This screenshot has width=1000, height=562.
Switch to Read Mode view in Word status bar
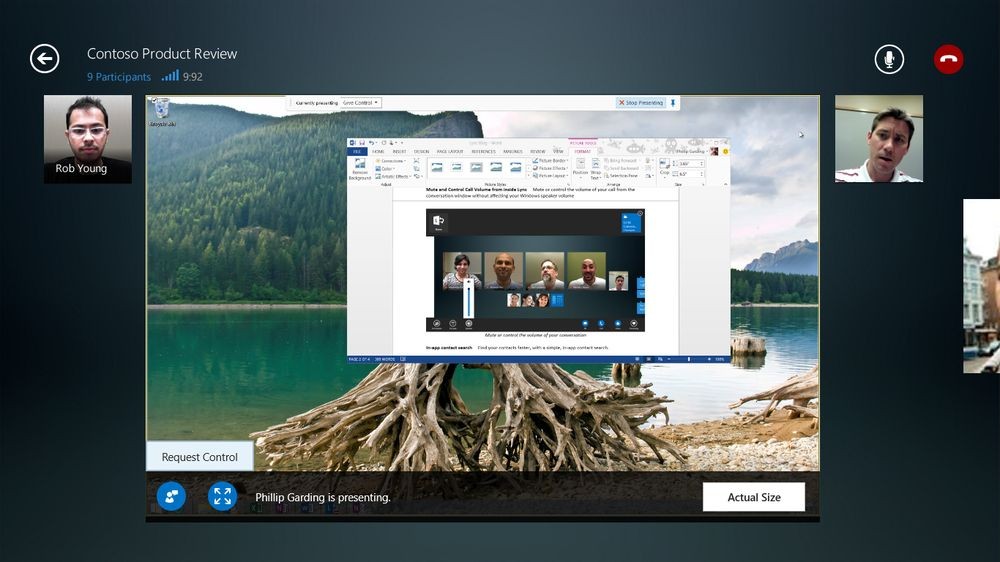[637, 359]
